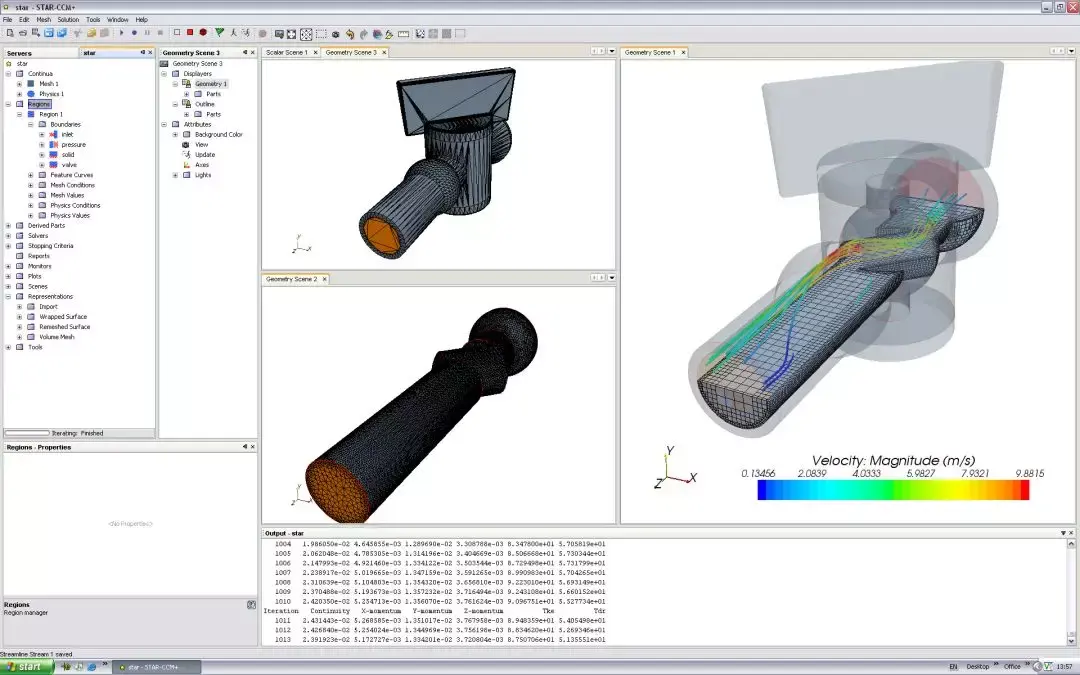The height and width of the screenshot is (675, 1080).
Task: Collapse the Continua node
Action: (8, 74)
